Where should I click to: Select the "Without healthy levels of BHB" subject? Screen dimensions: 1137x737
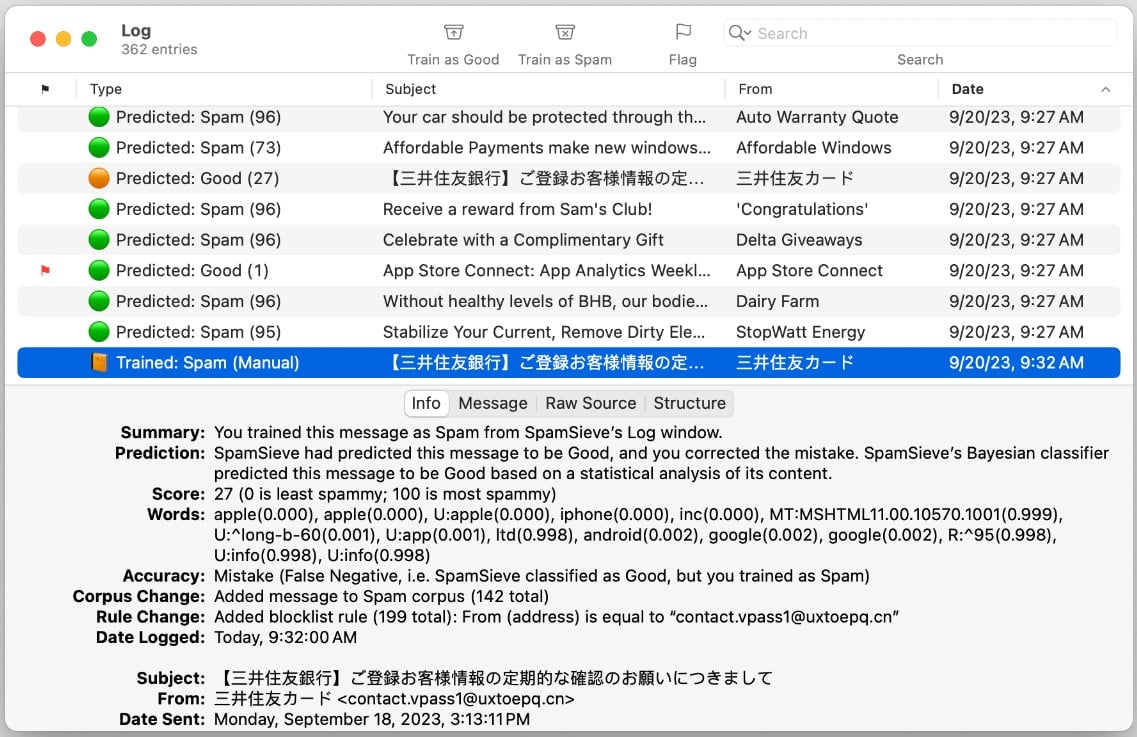click(545, 301)
